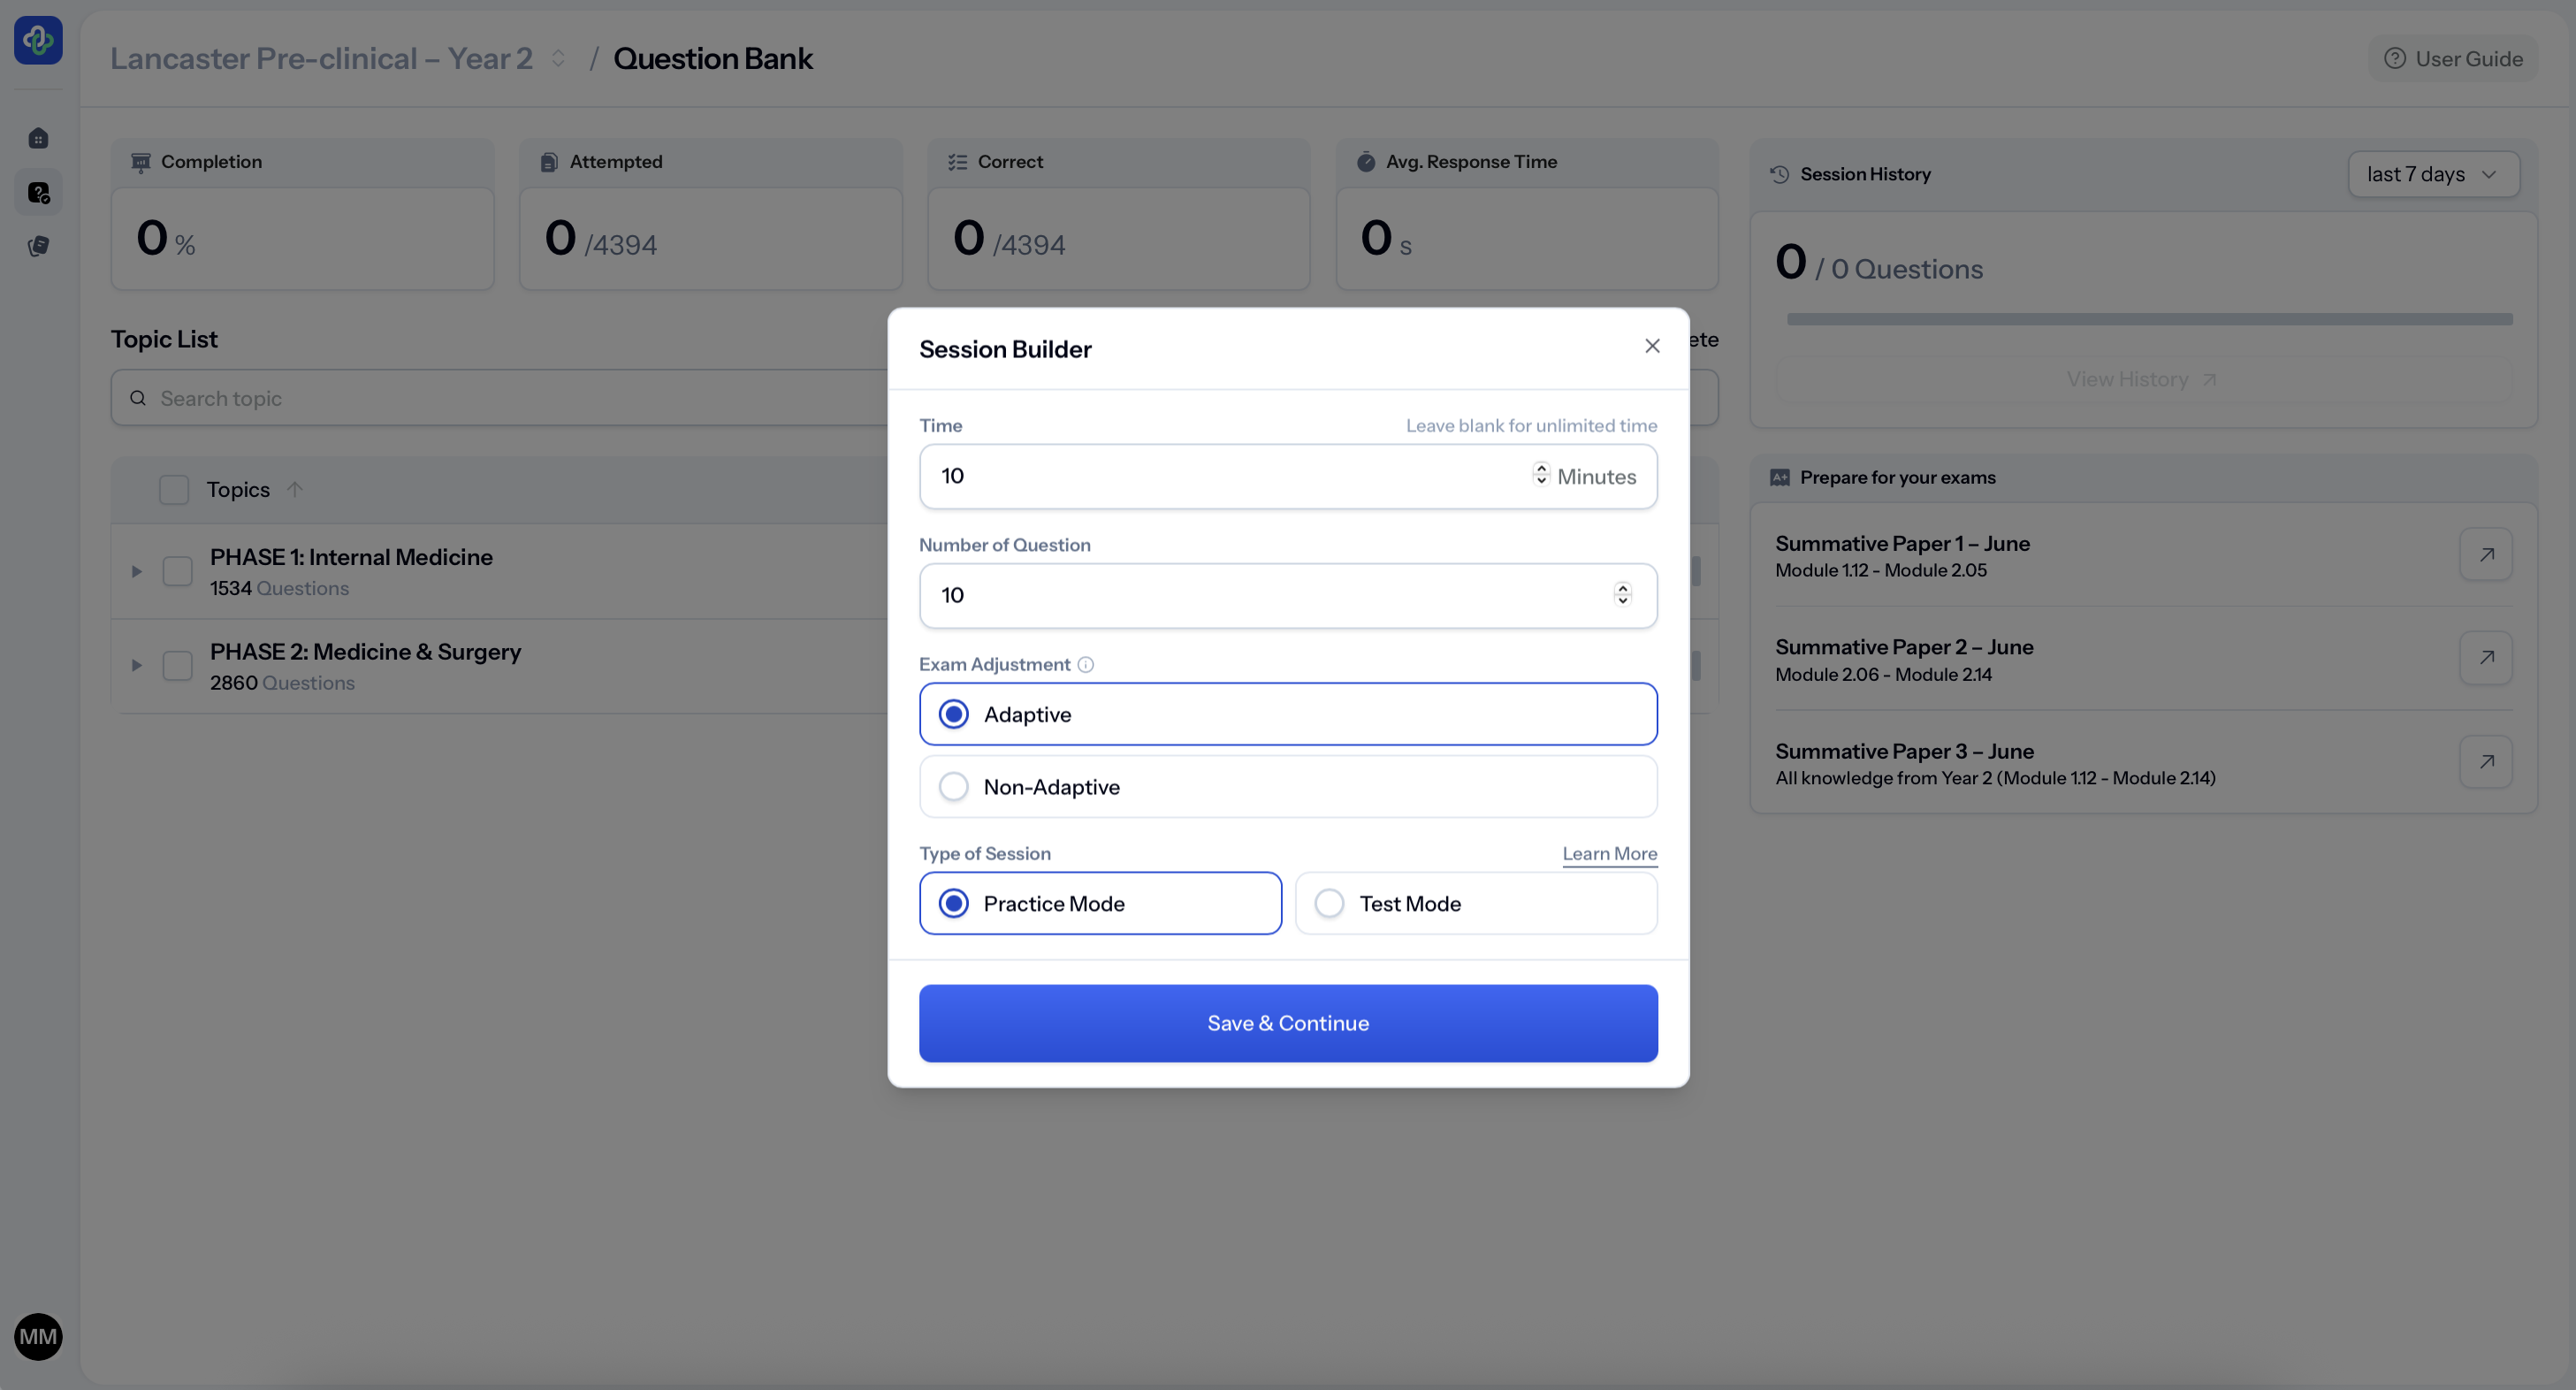Follow the Learn More link

coord(1609,854)
